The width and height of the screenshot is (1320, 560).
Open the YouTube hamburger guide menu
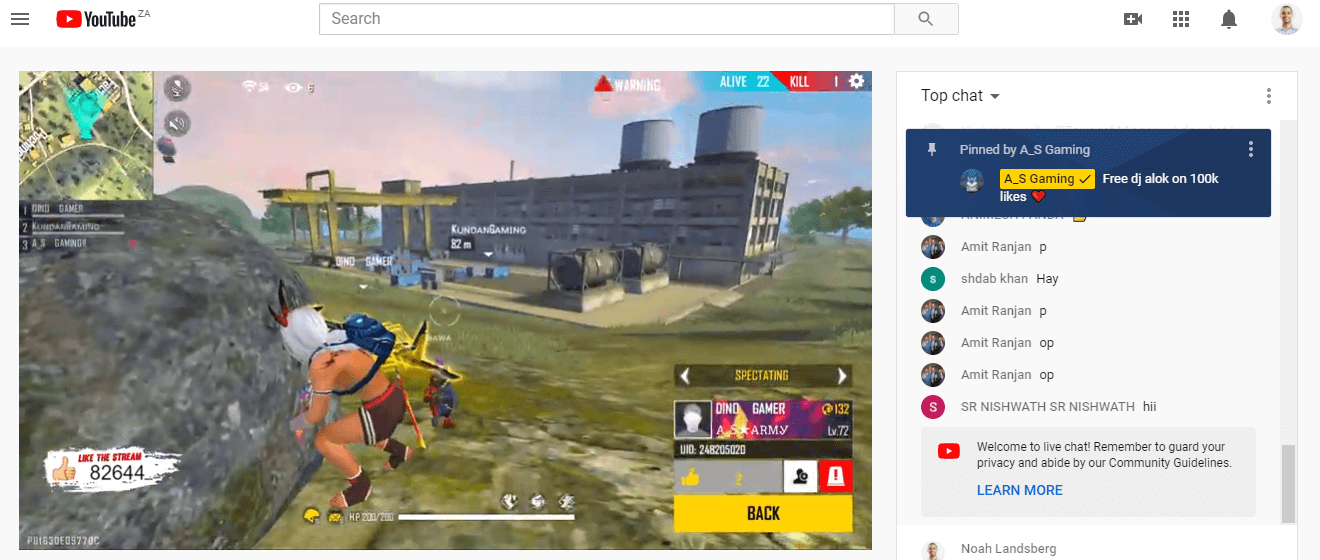pos(20,19)
